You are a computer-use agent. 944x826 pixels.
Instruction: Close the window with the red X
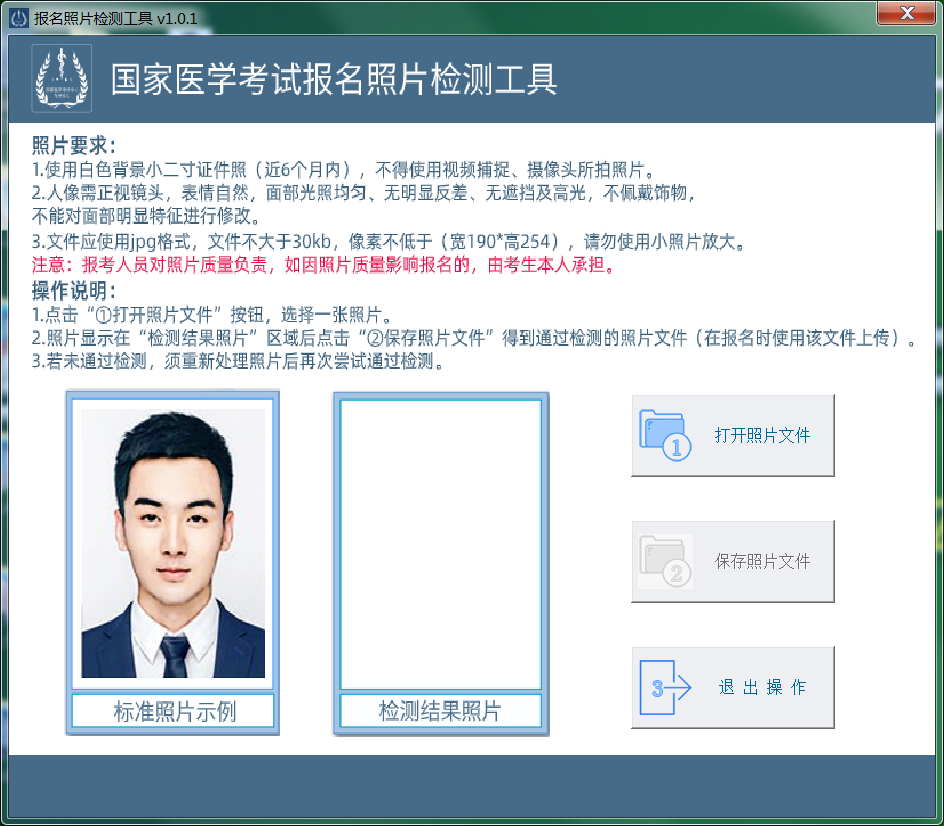[906, 13]
